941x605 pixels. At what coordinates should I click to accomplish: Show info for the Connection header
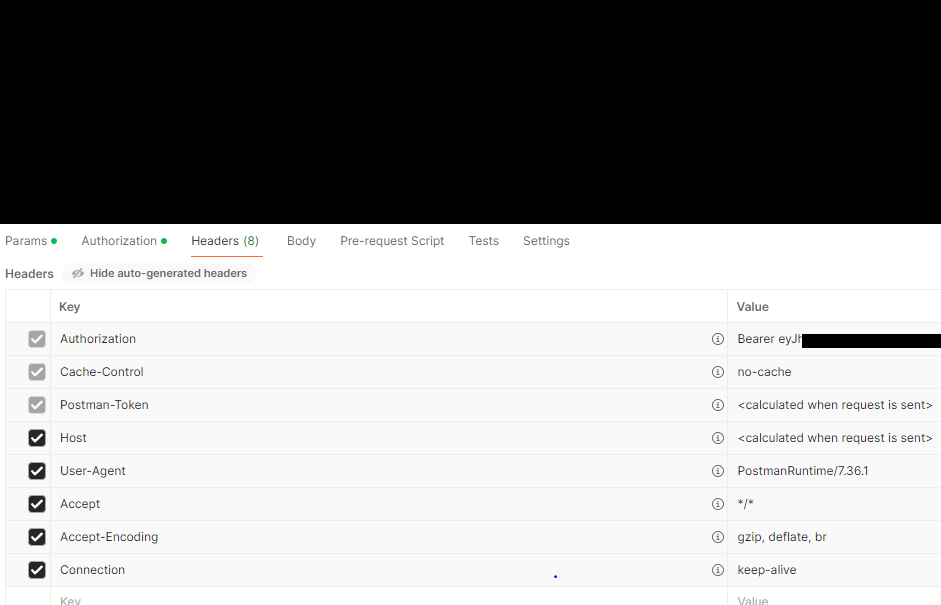click(717, 570)
